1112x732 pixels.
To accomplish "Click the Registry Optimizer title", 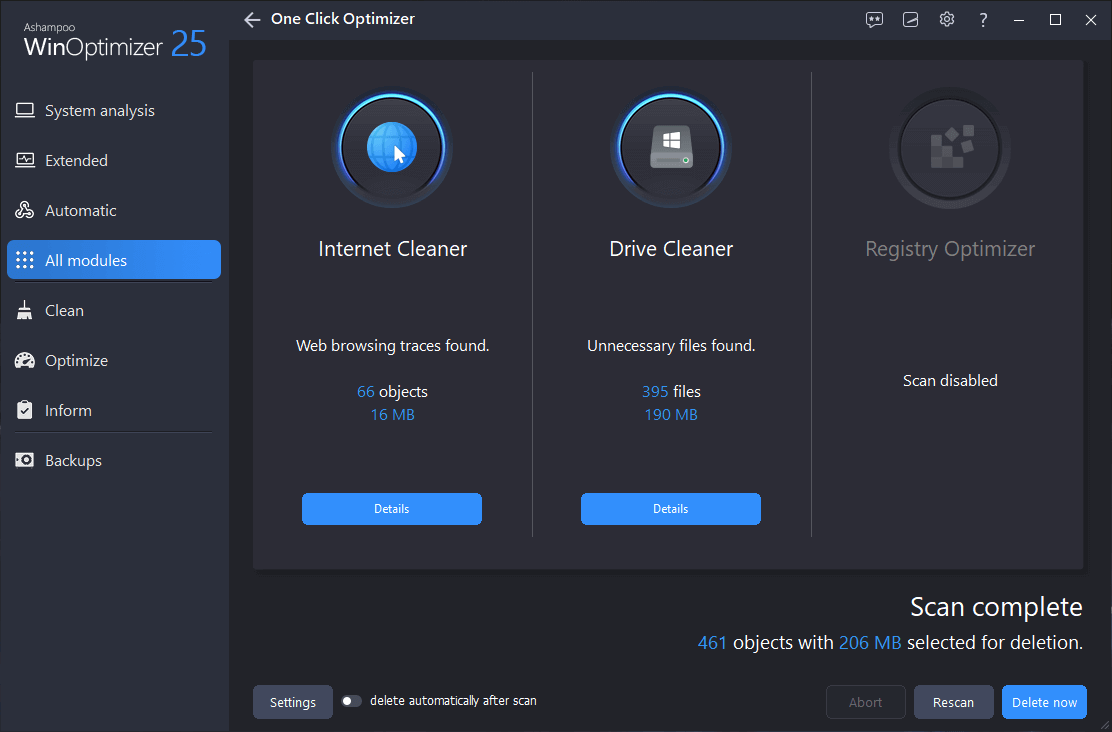I will [950, 249].
